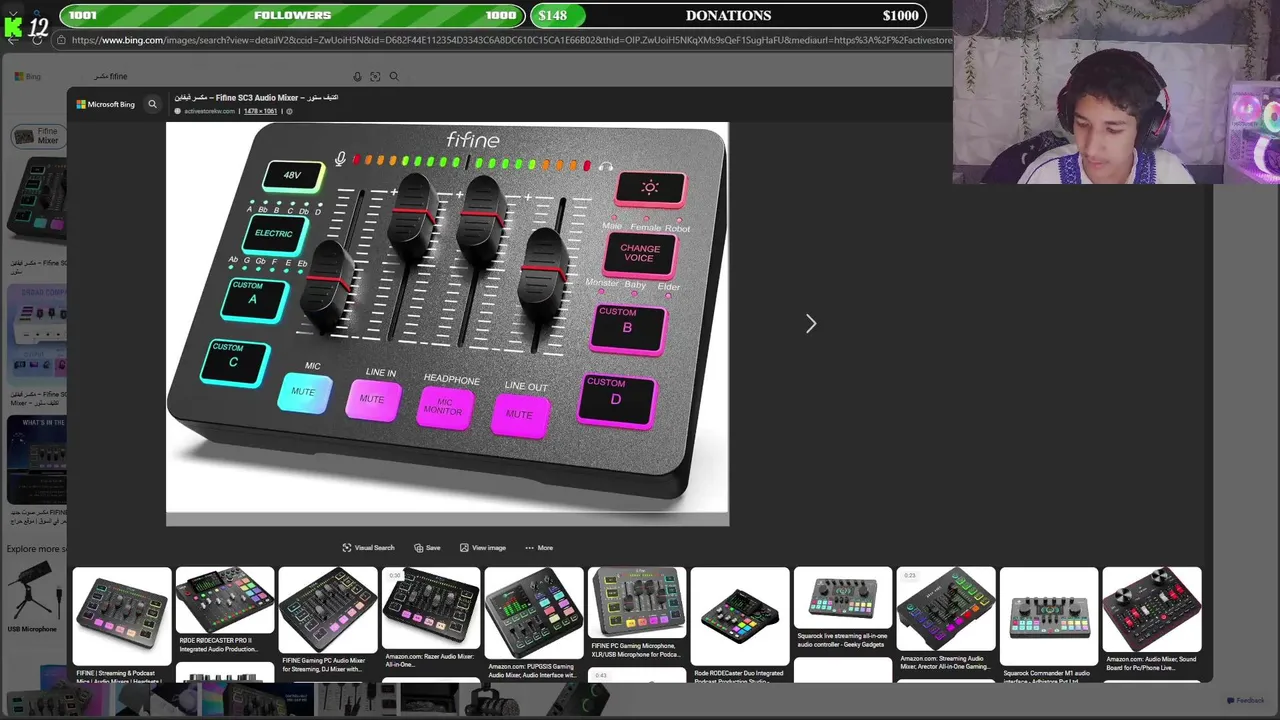This screenshot has width=1280, height=720.
Task: Click the 1478 × 1061 dimensions link
Action: (261, 111)
